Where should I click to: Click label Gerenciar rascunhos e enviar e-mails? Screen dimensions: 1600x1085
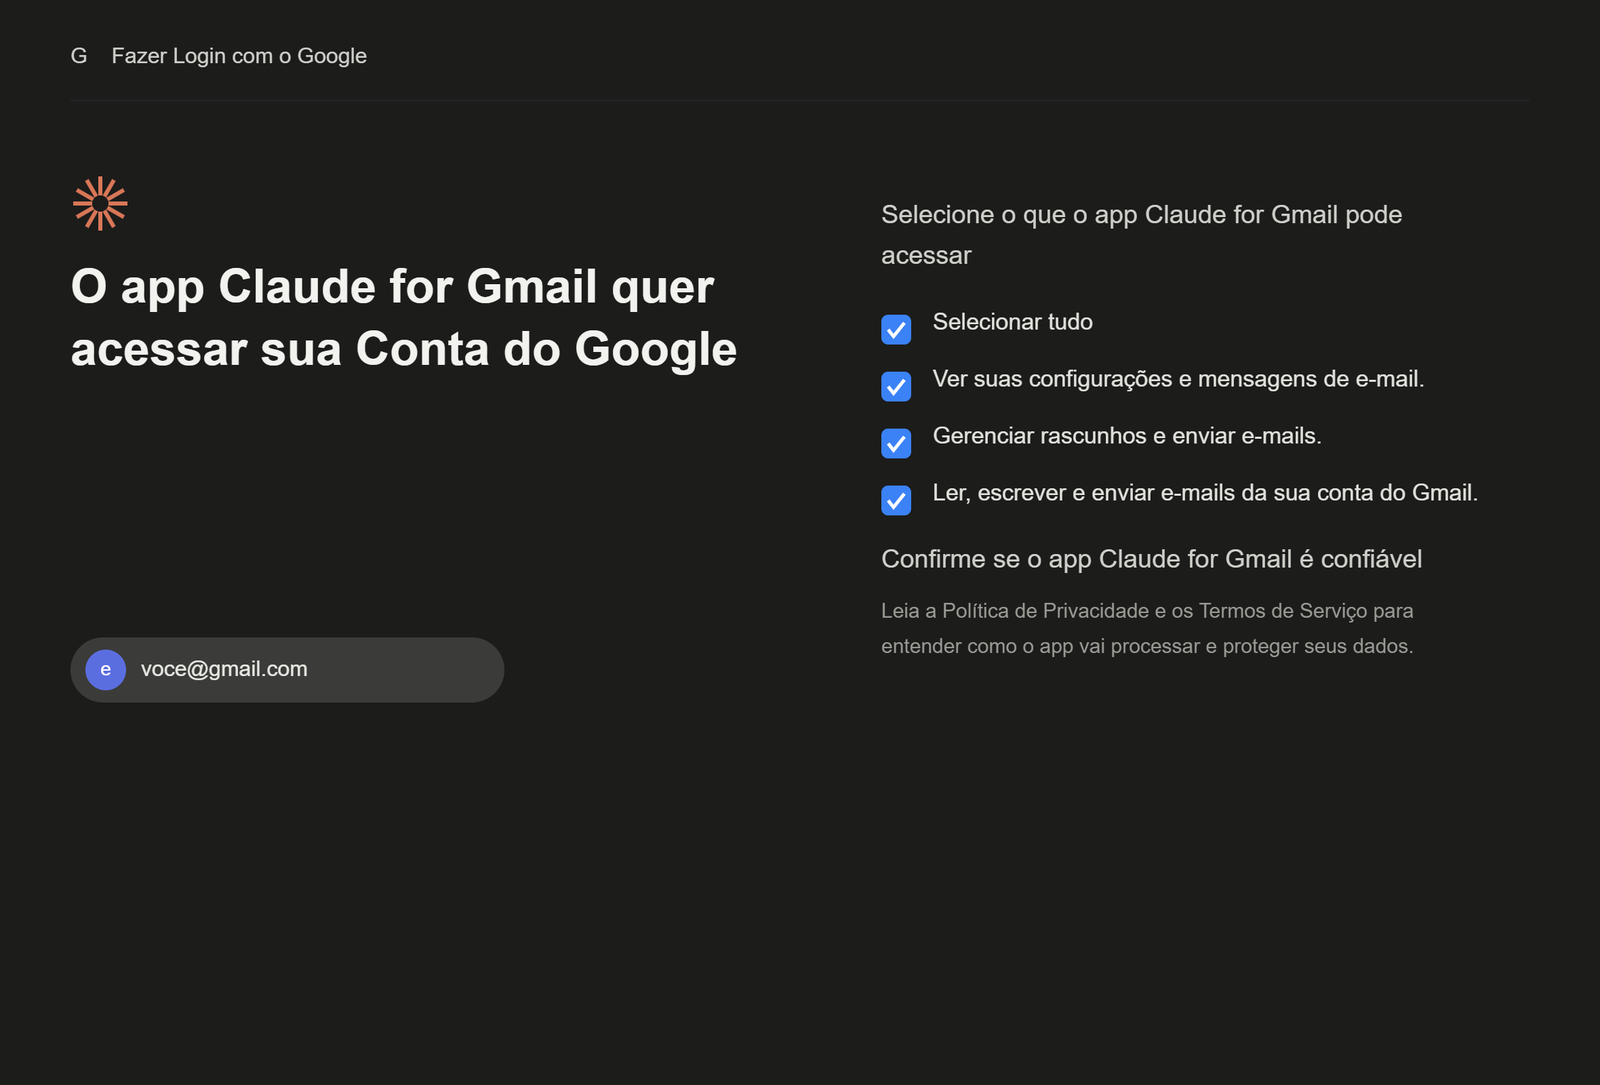1127,436
